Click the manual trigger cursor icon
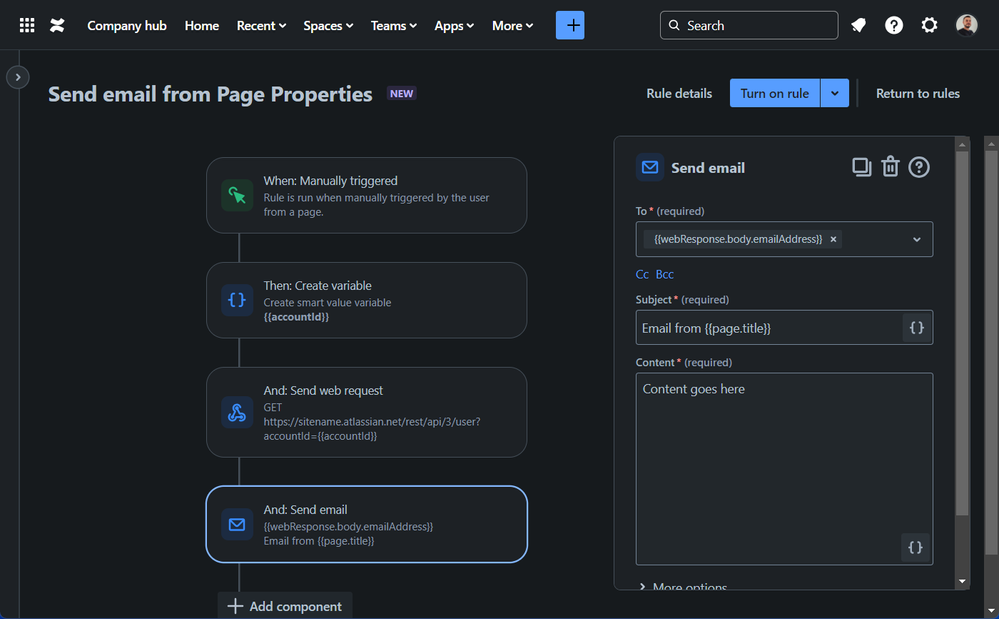999x619 pixels. [237, 195]
